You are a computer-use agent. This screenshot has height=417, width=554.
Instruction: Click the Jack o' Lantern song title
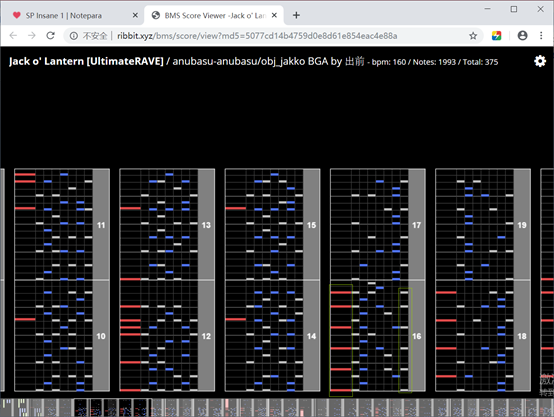86,61
